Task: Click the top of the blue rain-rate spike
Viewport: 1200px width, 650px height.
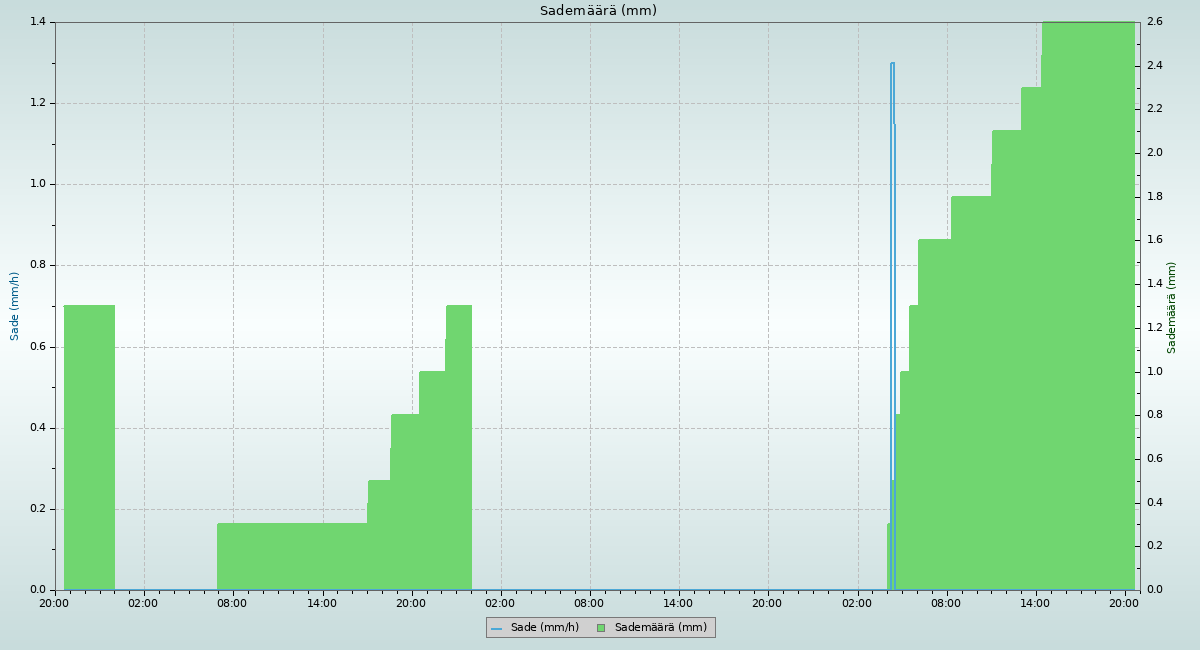Action: 892,64
